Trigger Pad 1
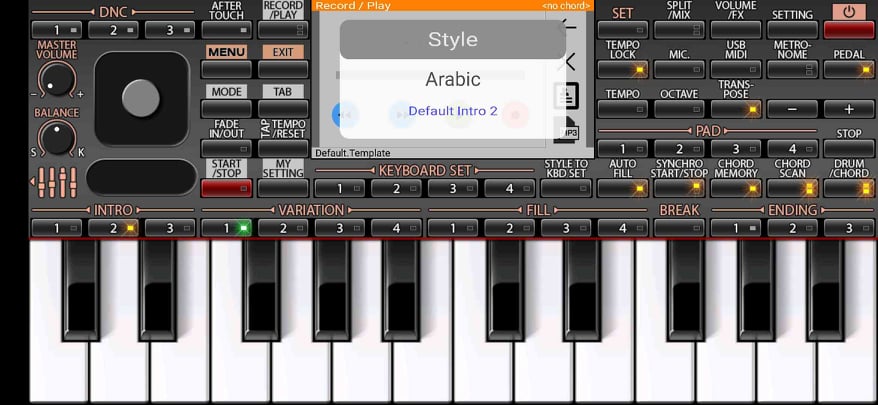Image resolution: width=878 pixels, height=405 pixels. tap(623, 148)
